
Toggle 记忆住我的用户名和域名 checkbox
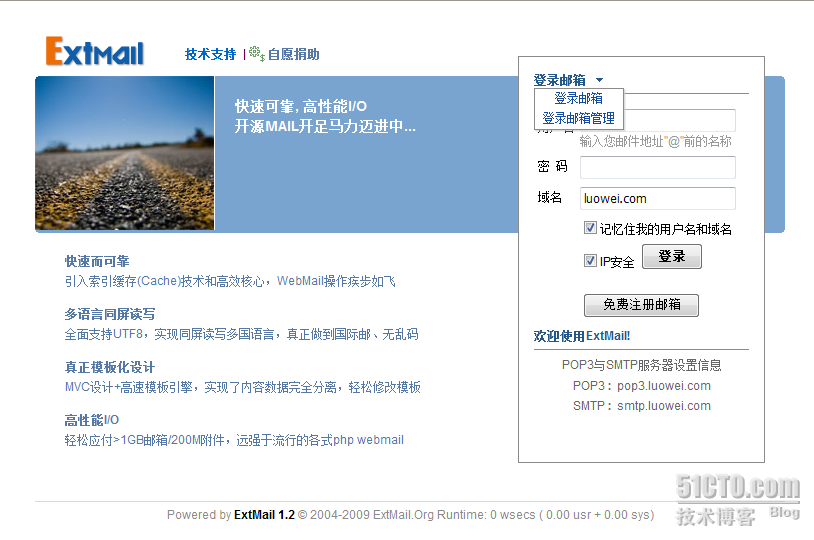point(590,227)
